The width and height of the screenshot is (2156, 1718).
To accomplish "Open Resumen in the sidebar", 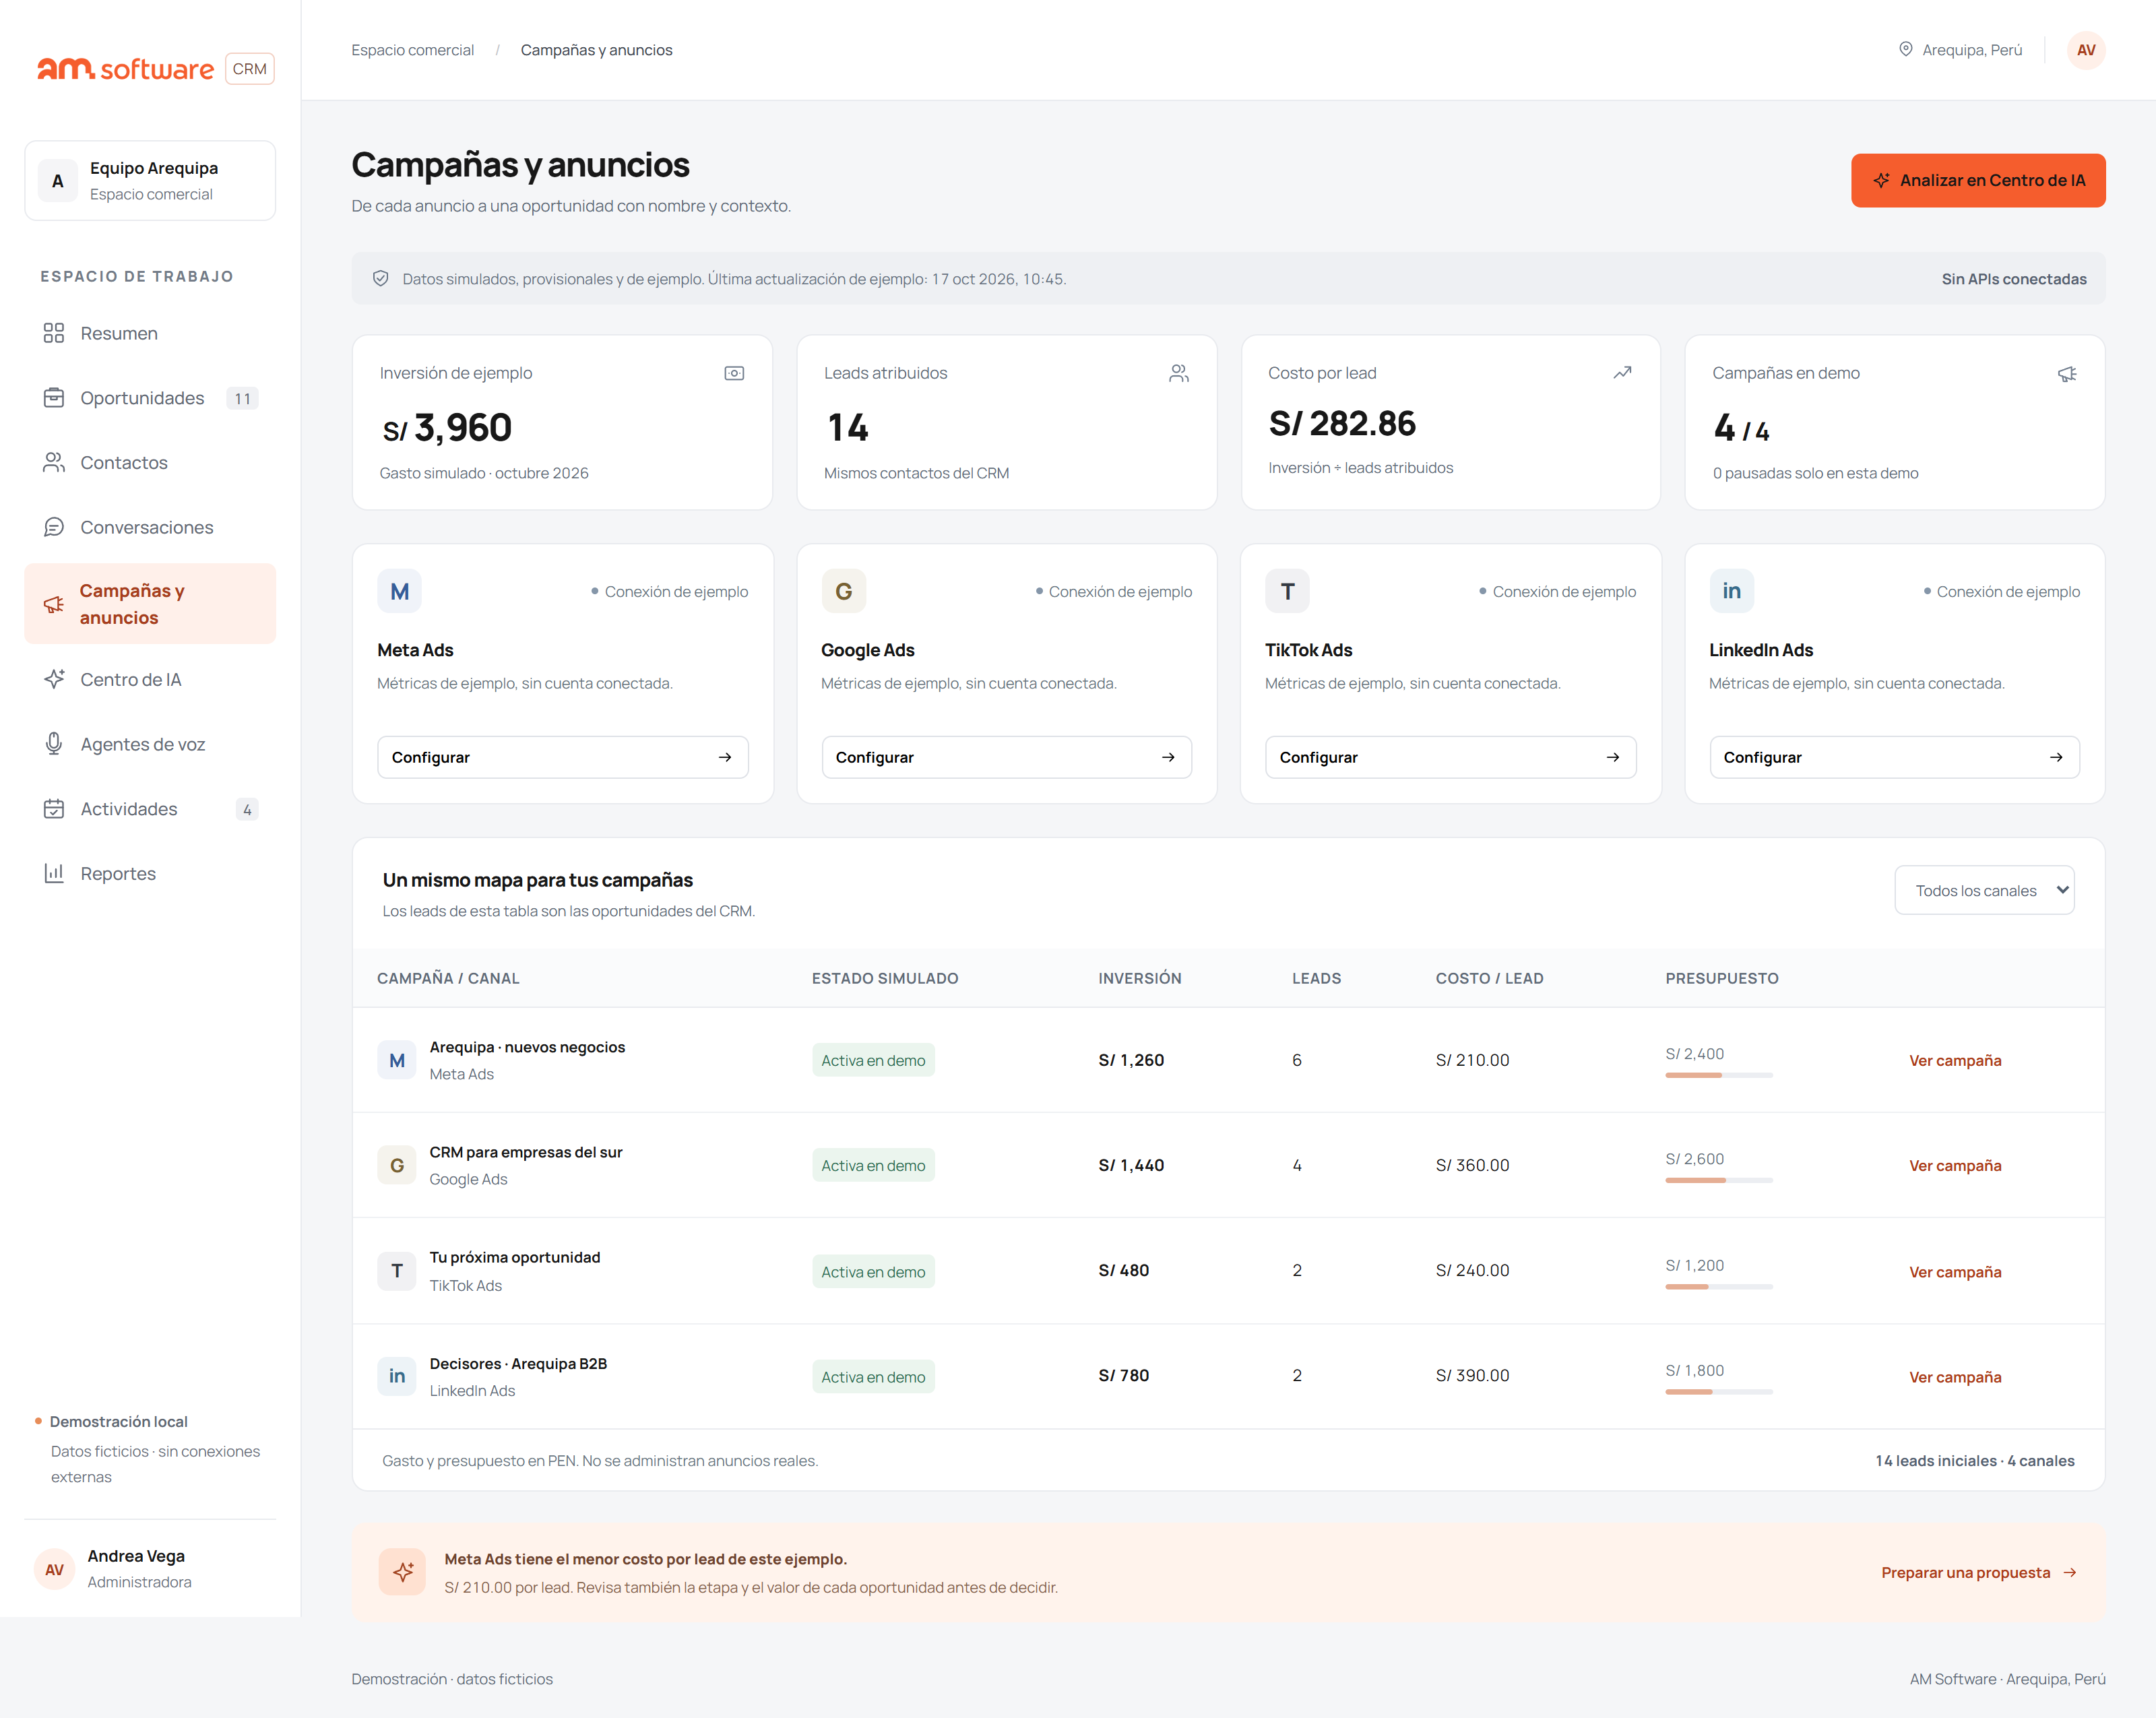I will coord(150,333).
